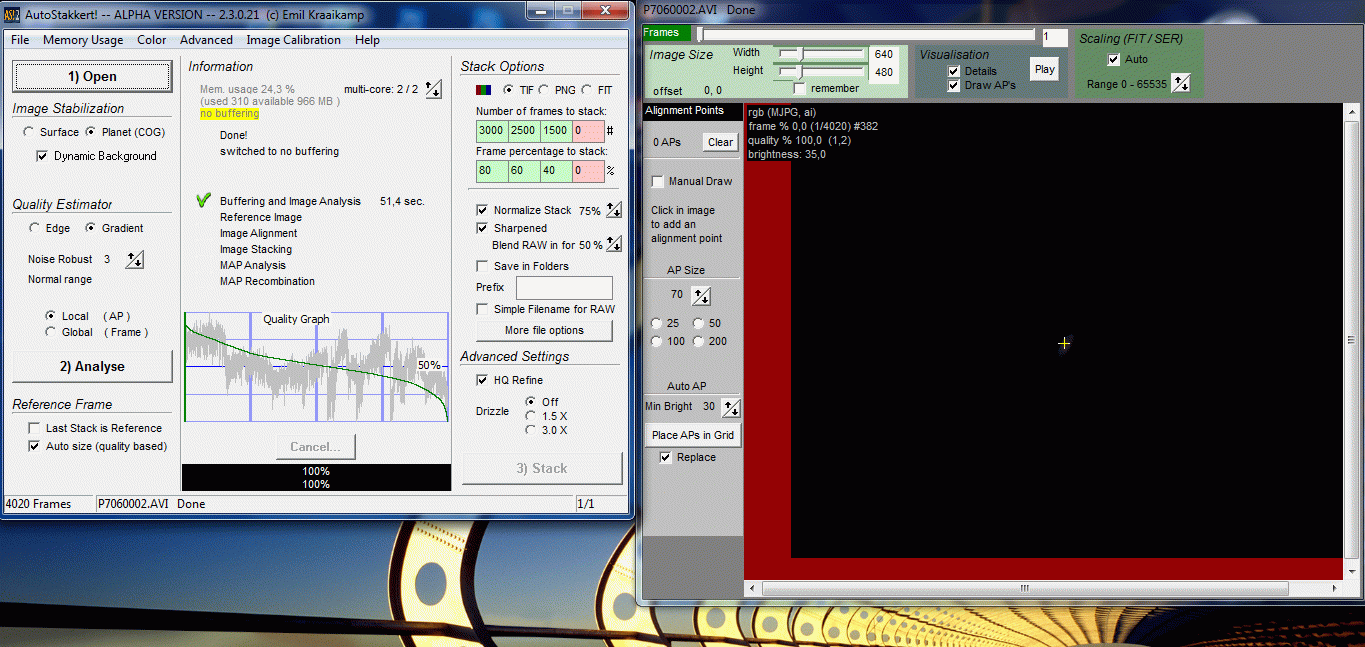Viewport: 1365px width, 647px height.
Task: Click the RGB color channel icon
Action: click(x=483, y=90)
